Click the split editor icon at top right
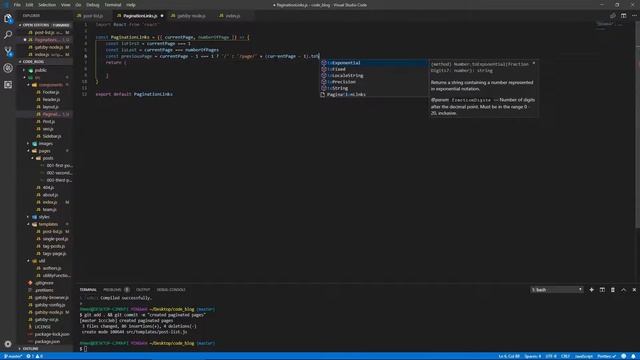The image size is (640, 360). tap(623, 16)
